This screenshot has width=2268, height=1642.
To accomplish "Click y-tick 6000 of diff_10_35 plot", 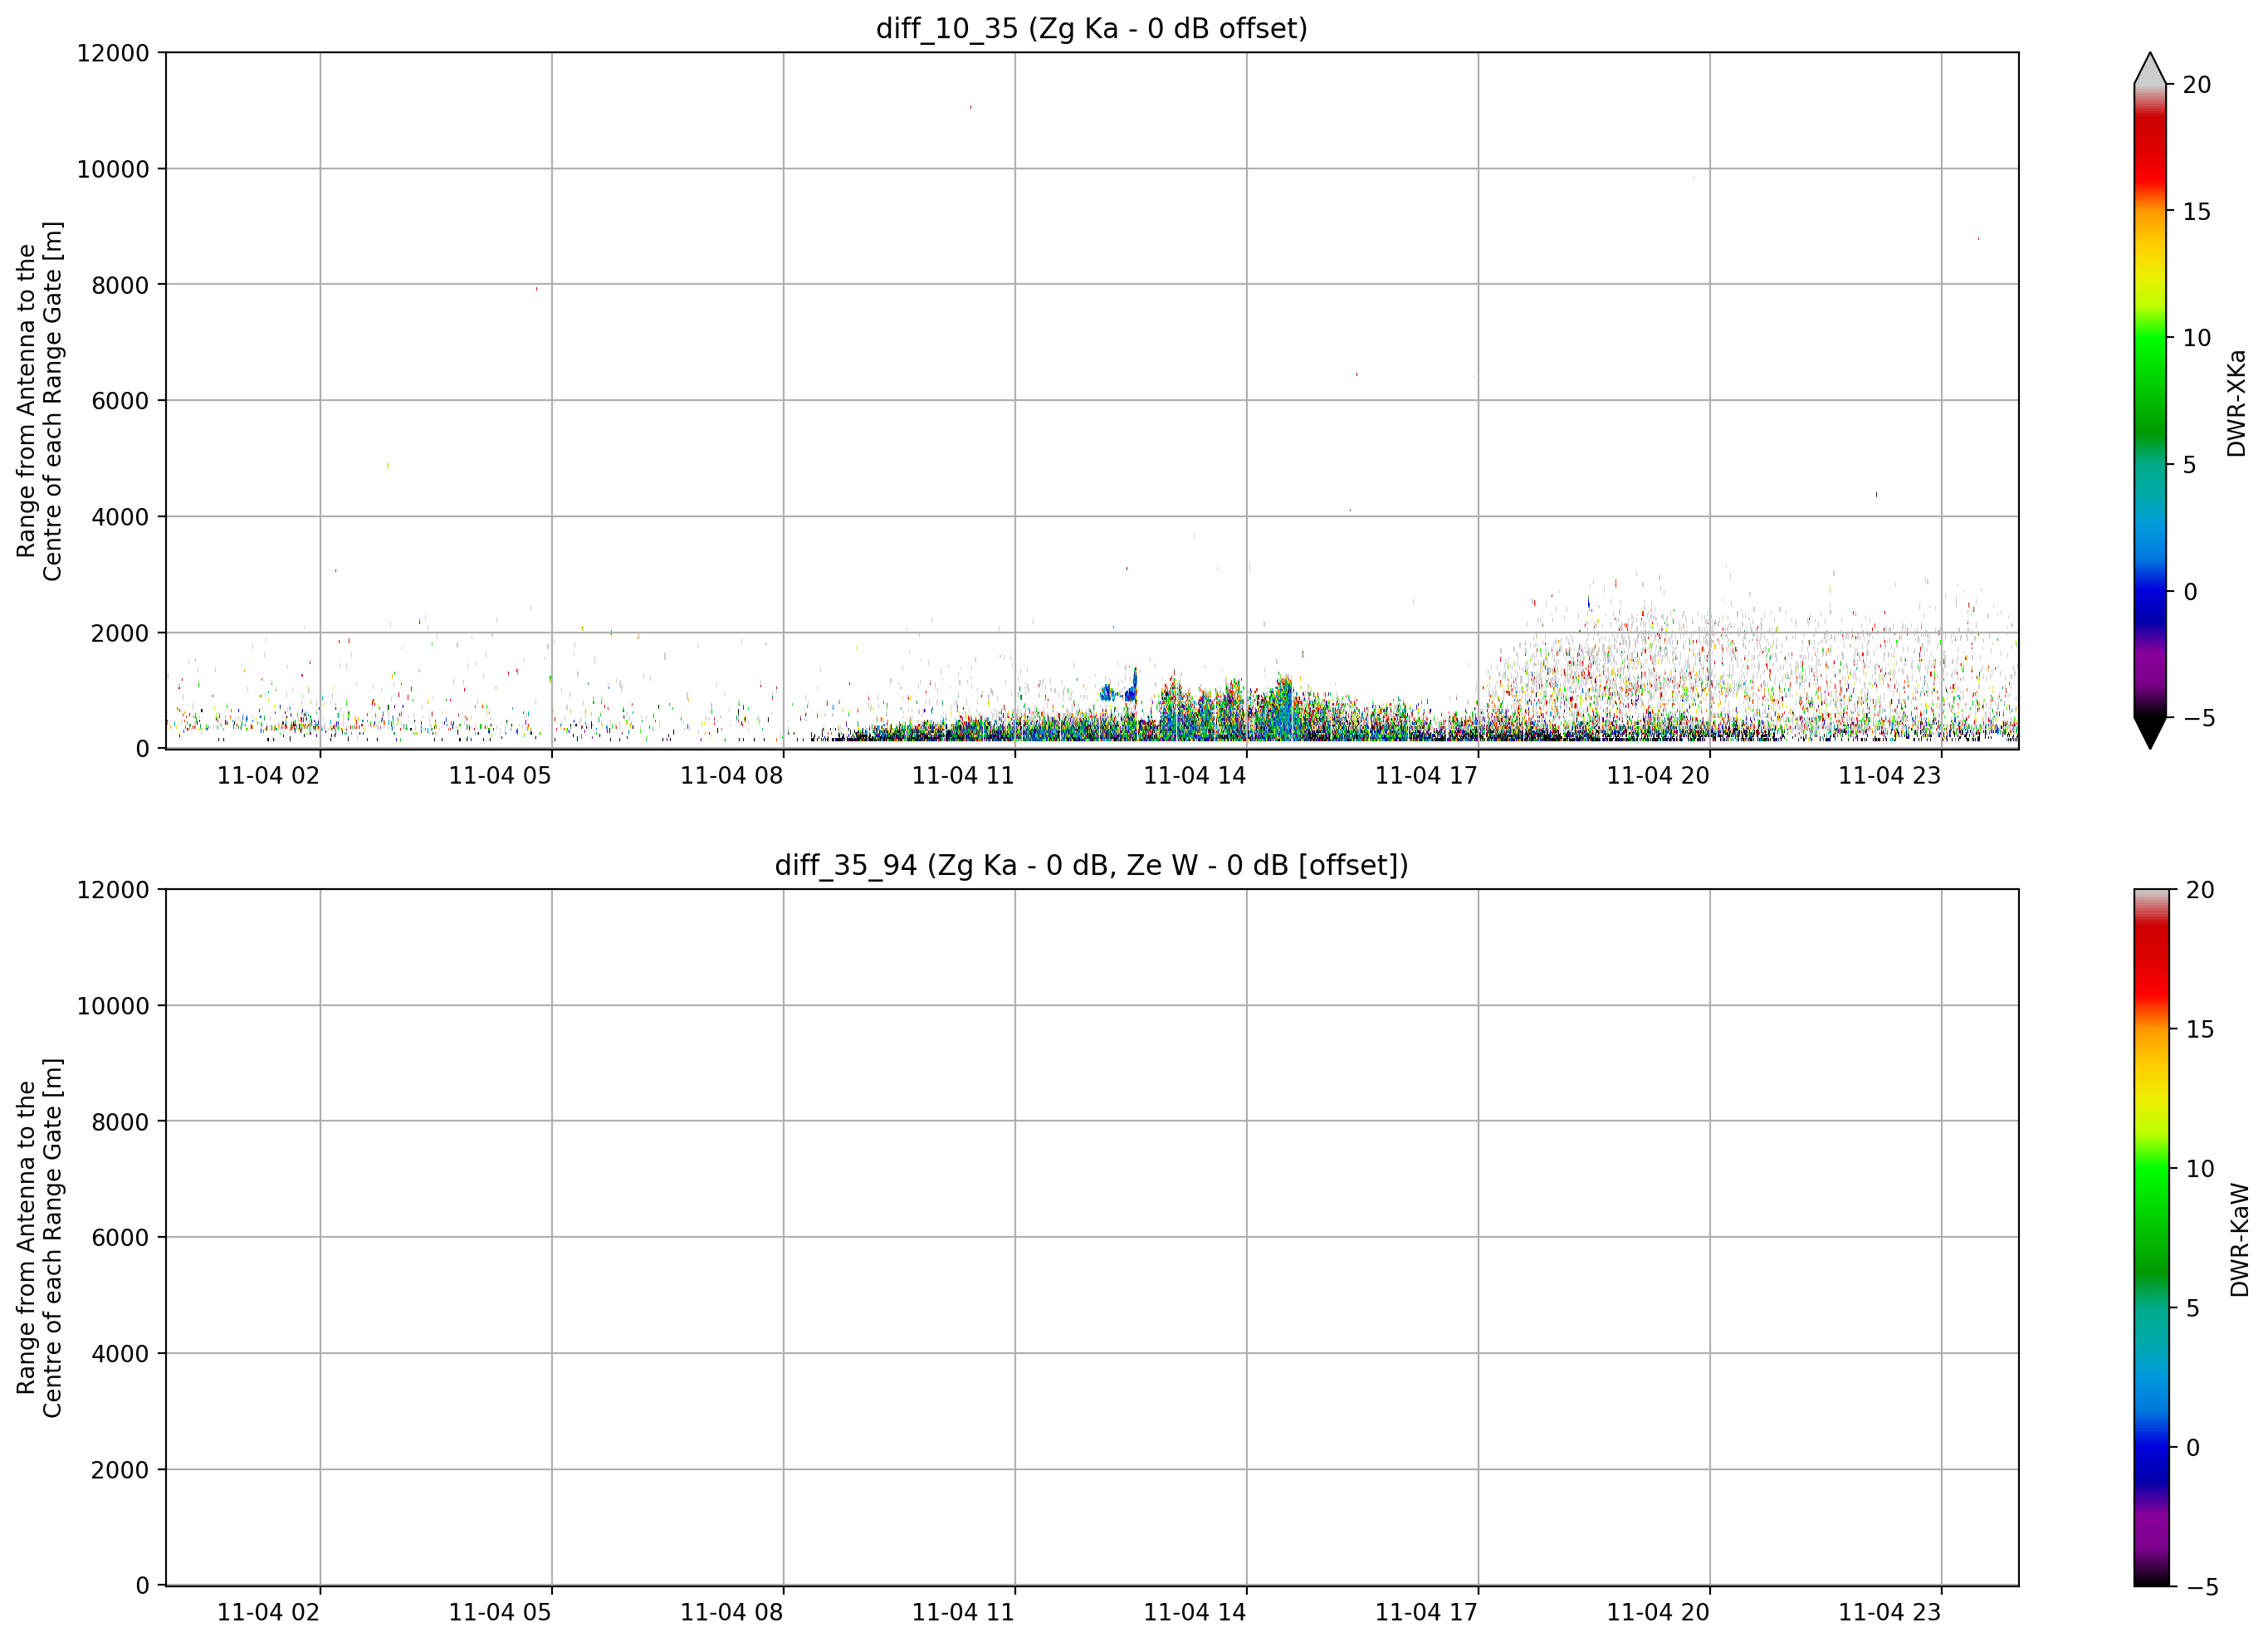I will [120, 401].
